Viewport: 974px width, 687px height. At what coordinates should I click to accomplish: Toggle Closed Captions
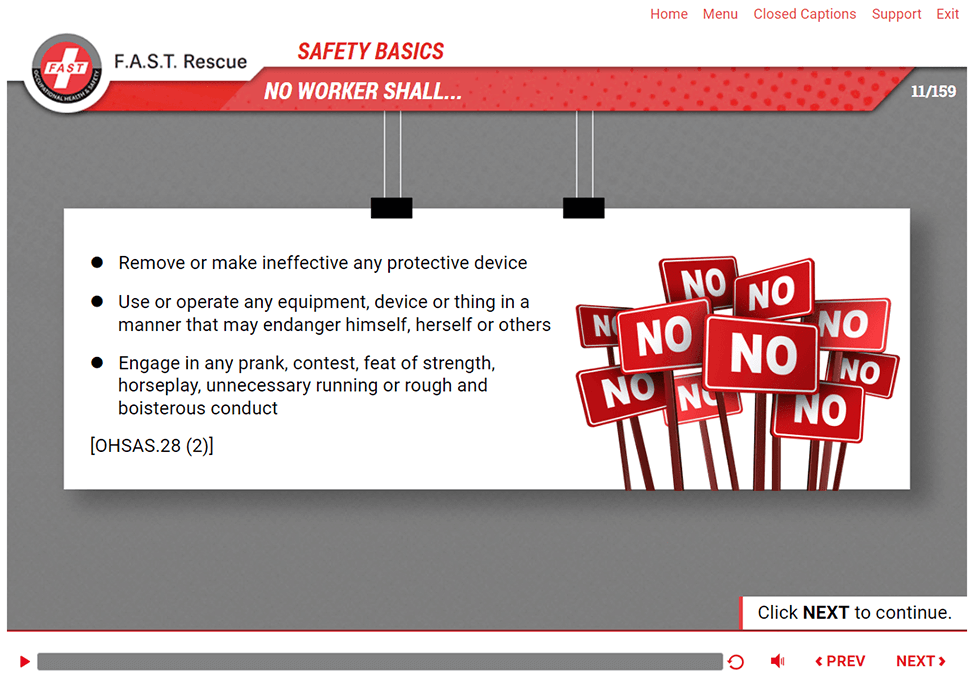click(804, 14)
